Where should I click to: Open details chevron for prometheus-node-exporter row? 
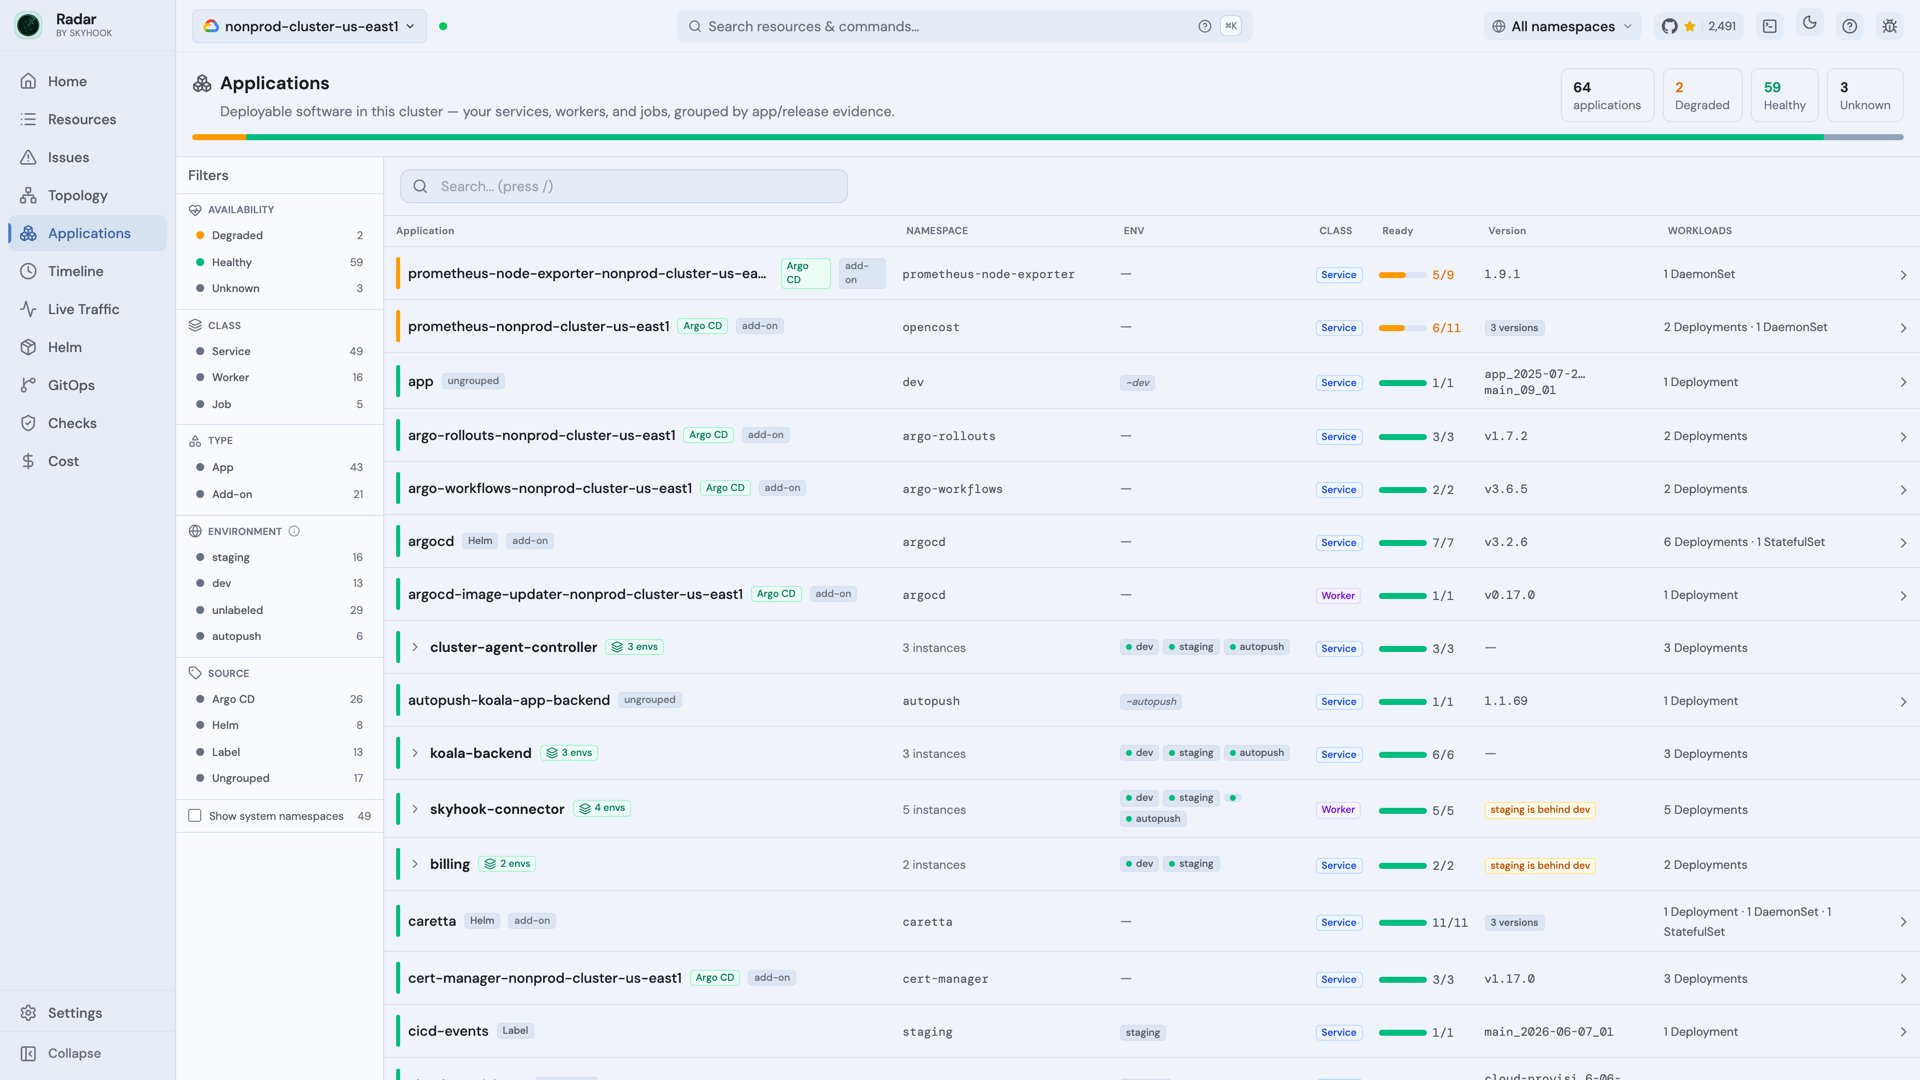tap(1903, 275)
